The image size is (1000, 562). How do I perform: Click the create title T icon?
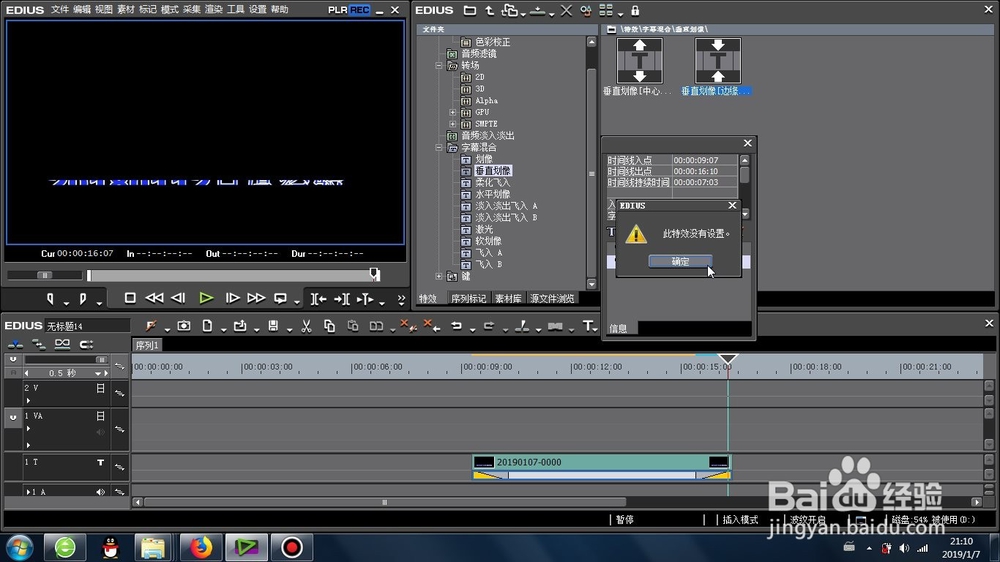tap(587, 326)
